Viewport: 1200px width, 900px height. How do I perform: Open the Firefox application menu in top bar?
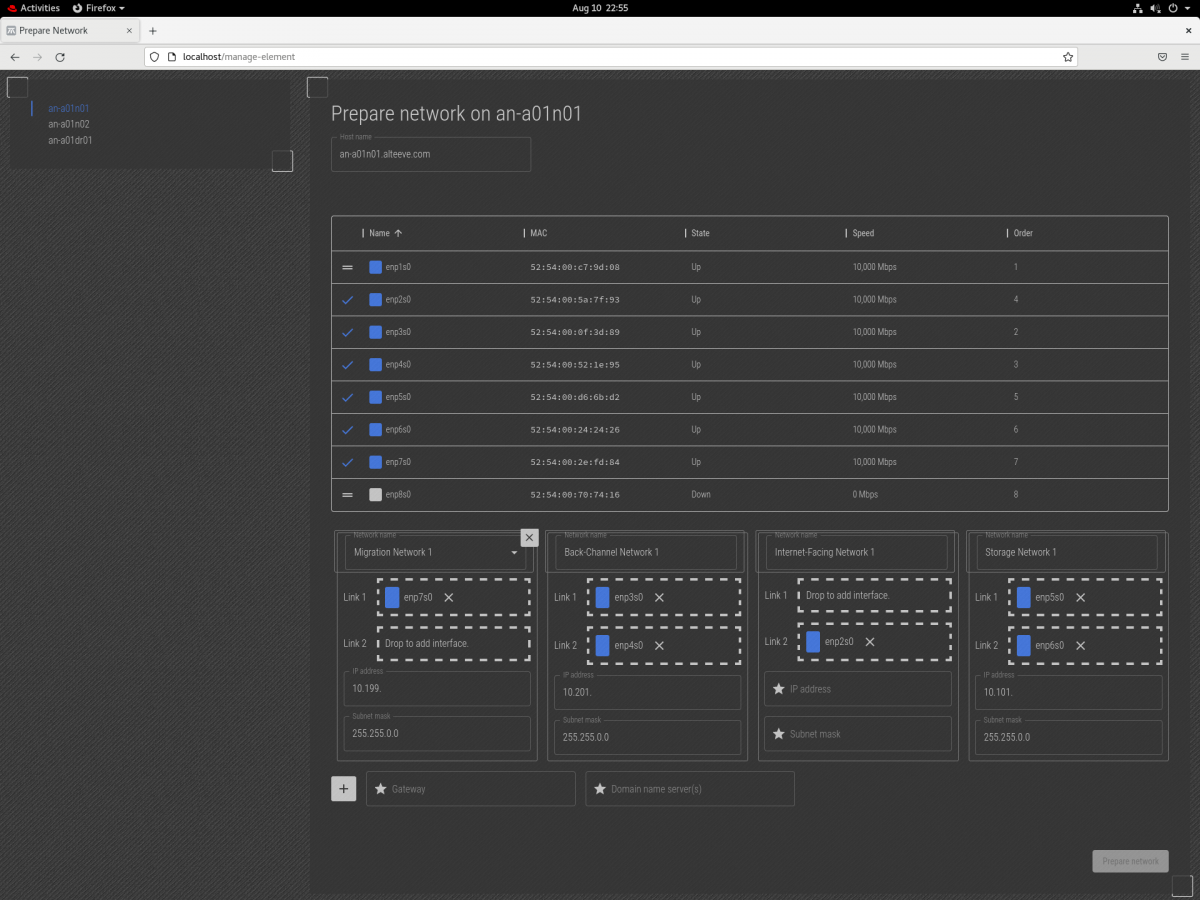pos(98,7)
